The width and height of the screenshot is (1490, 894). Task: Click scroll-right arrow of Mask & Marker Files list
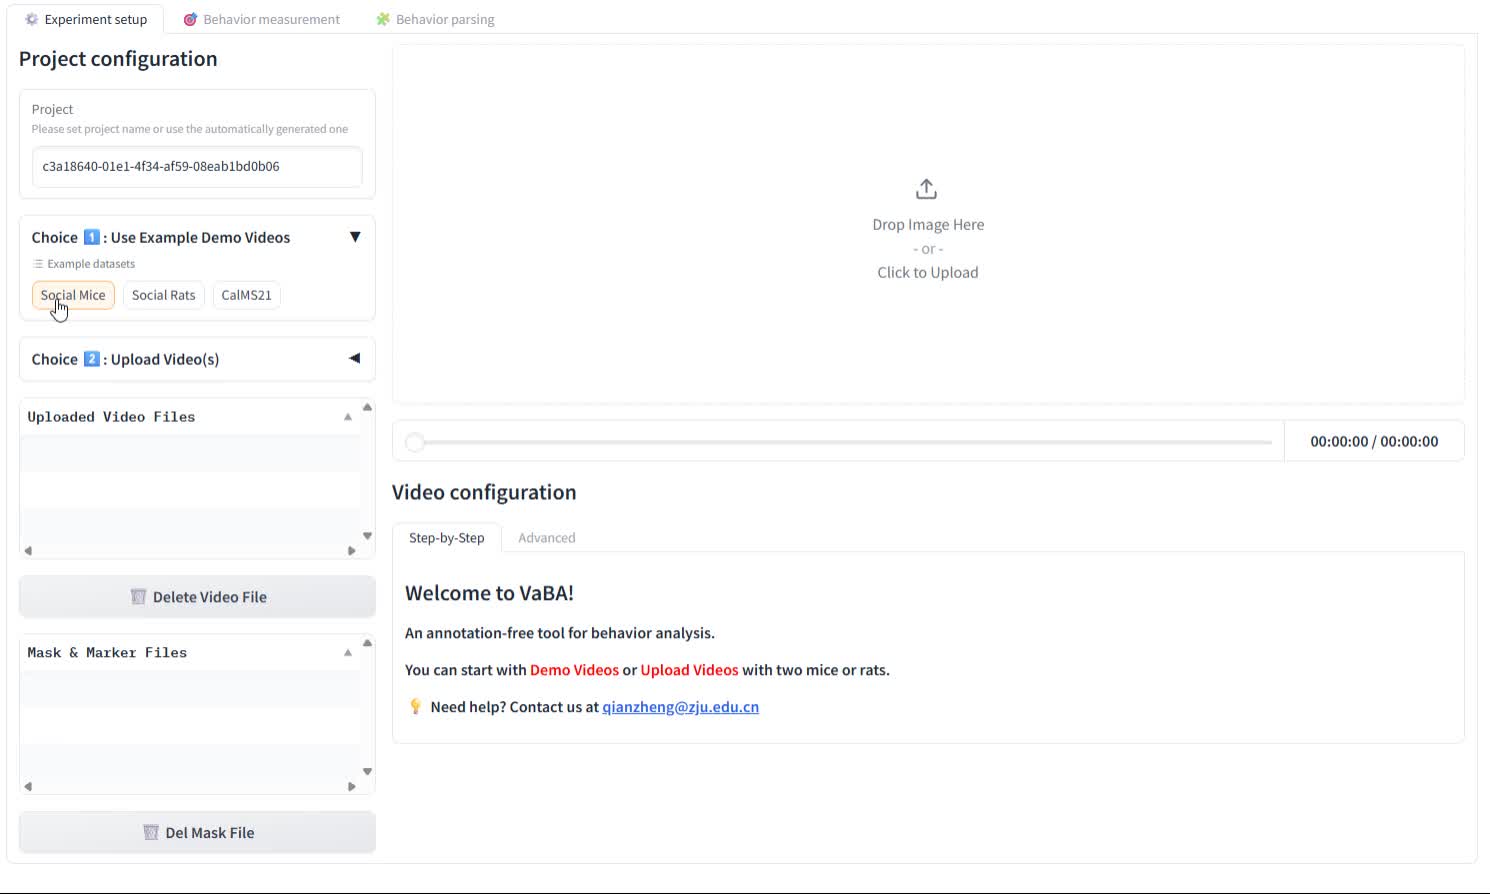coord(352,787)
